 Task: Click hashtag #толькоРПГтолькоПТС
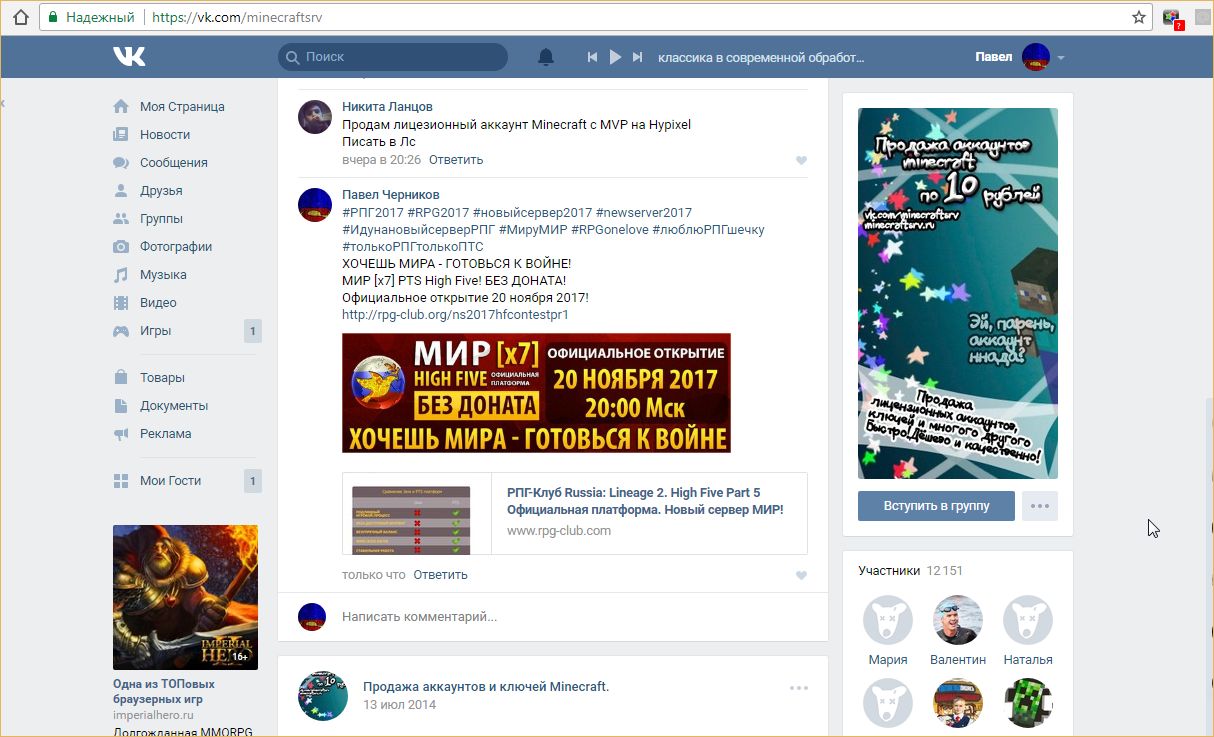[413, 246]
